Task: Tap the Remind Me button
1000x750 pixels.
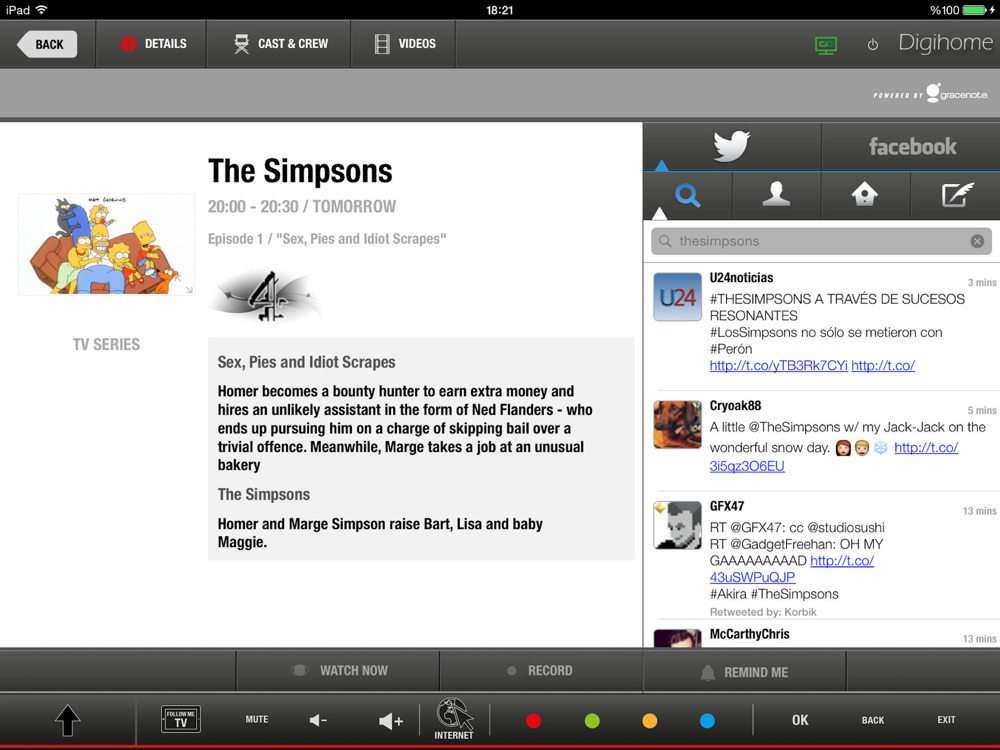Action: [x=744, y=672]
